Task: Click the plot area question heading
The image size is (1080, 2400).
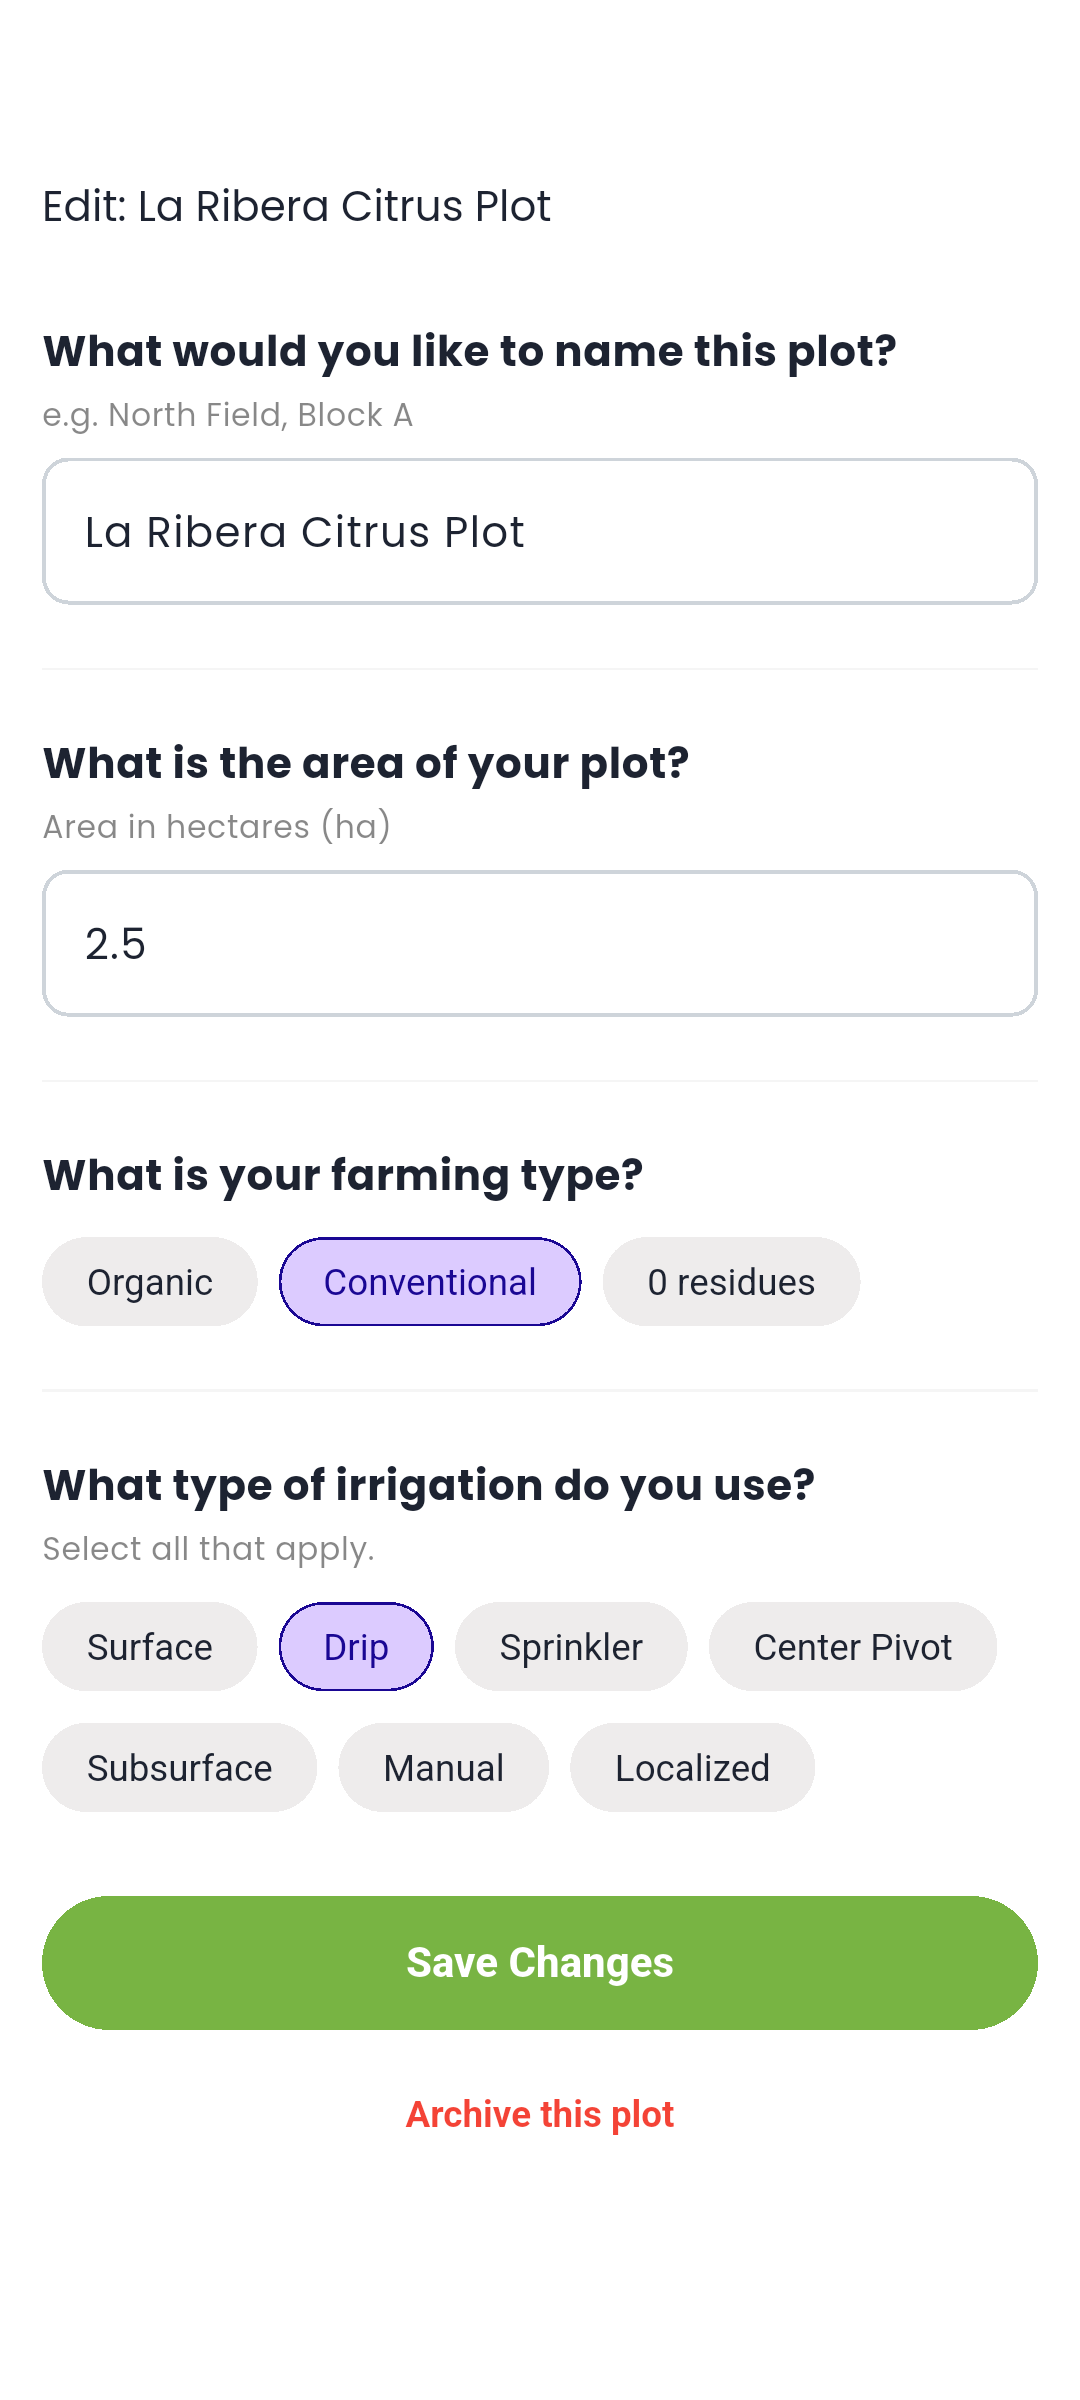Action: point(366,764)
